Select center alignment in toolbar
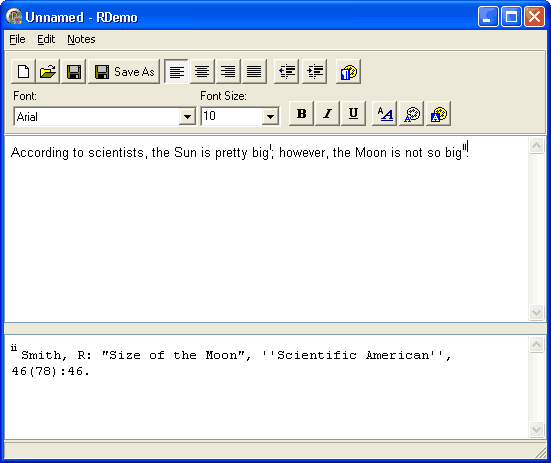The image size is (551, 463). coord(202,72)
